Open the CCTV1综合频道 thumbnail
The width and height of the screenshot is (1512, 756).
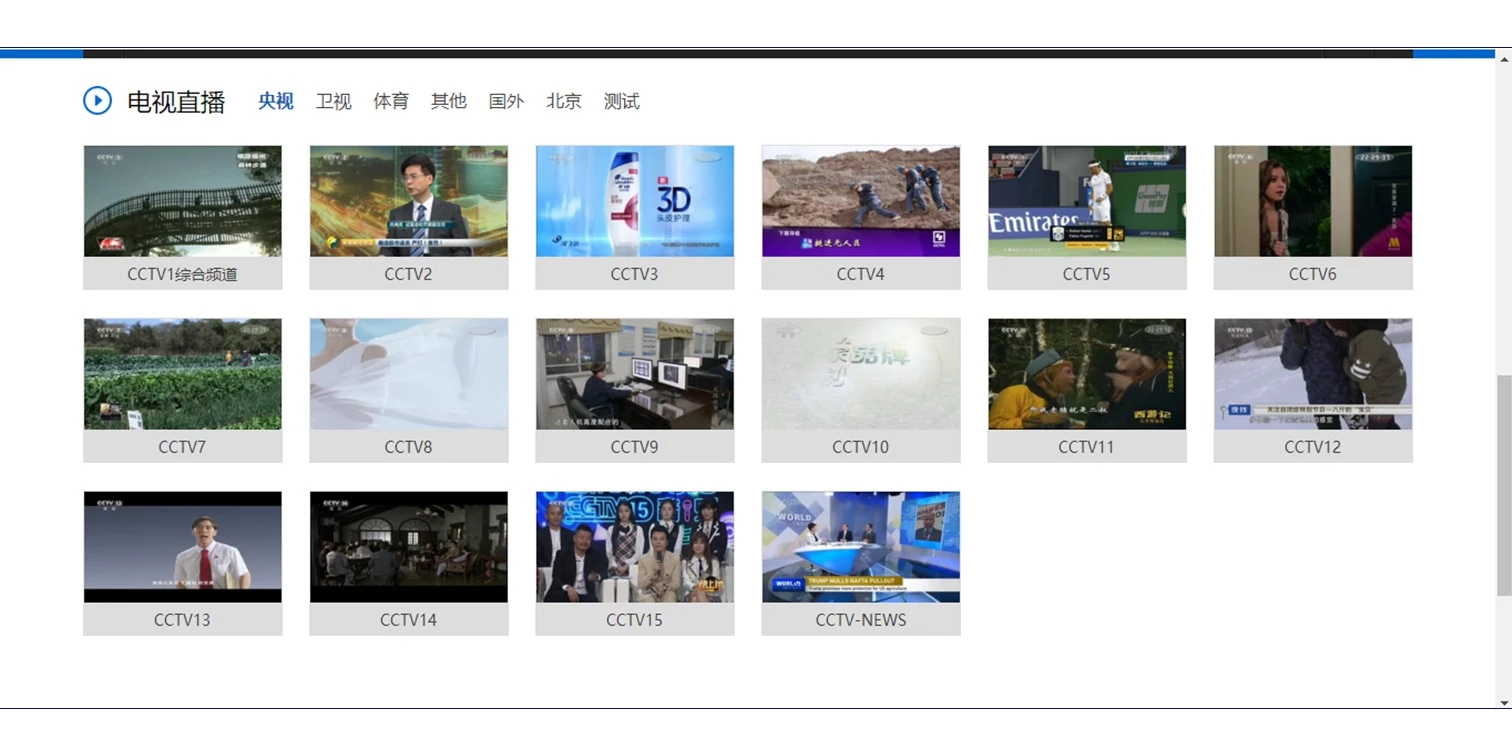click(183, 201)
